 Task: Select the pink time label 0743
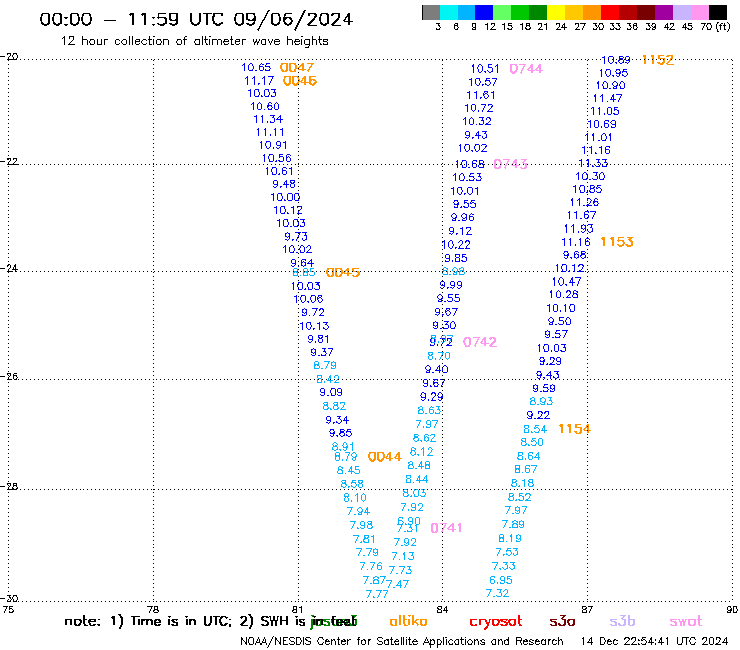coord(511,164)
